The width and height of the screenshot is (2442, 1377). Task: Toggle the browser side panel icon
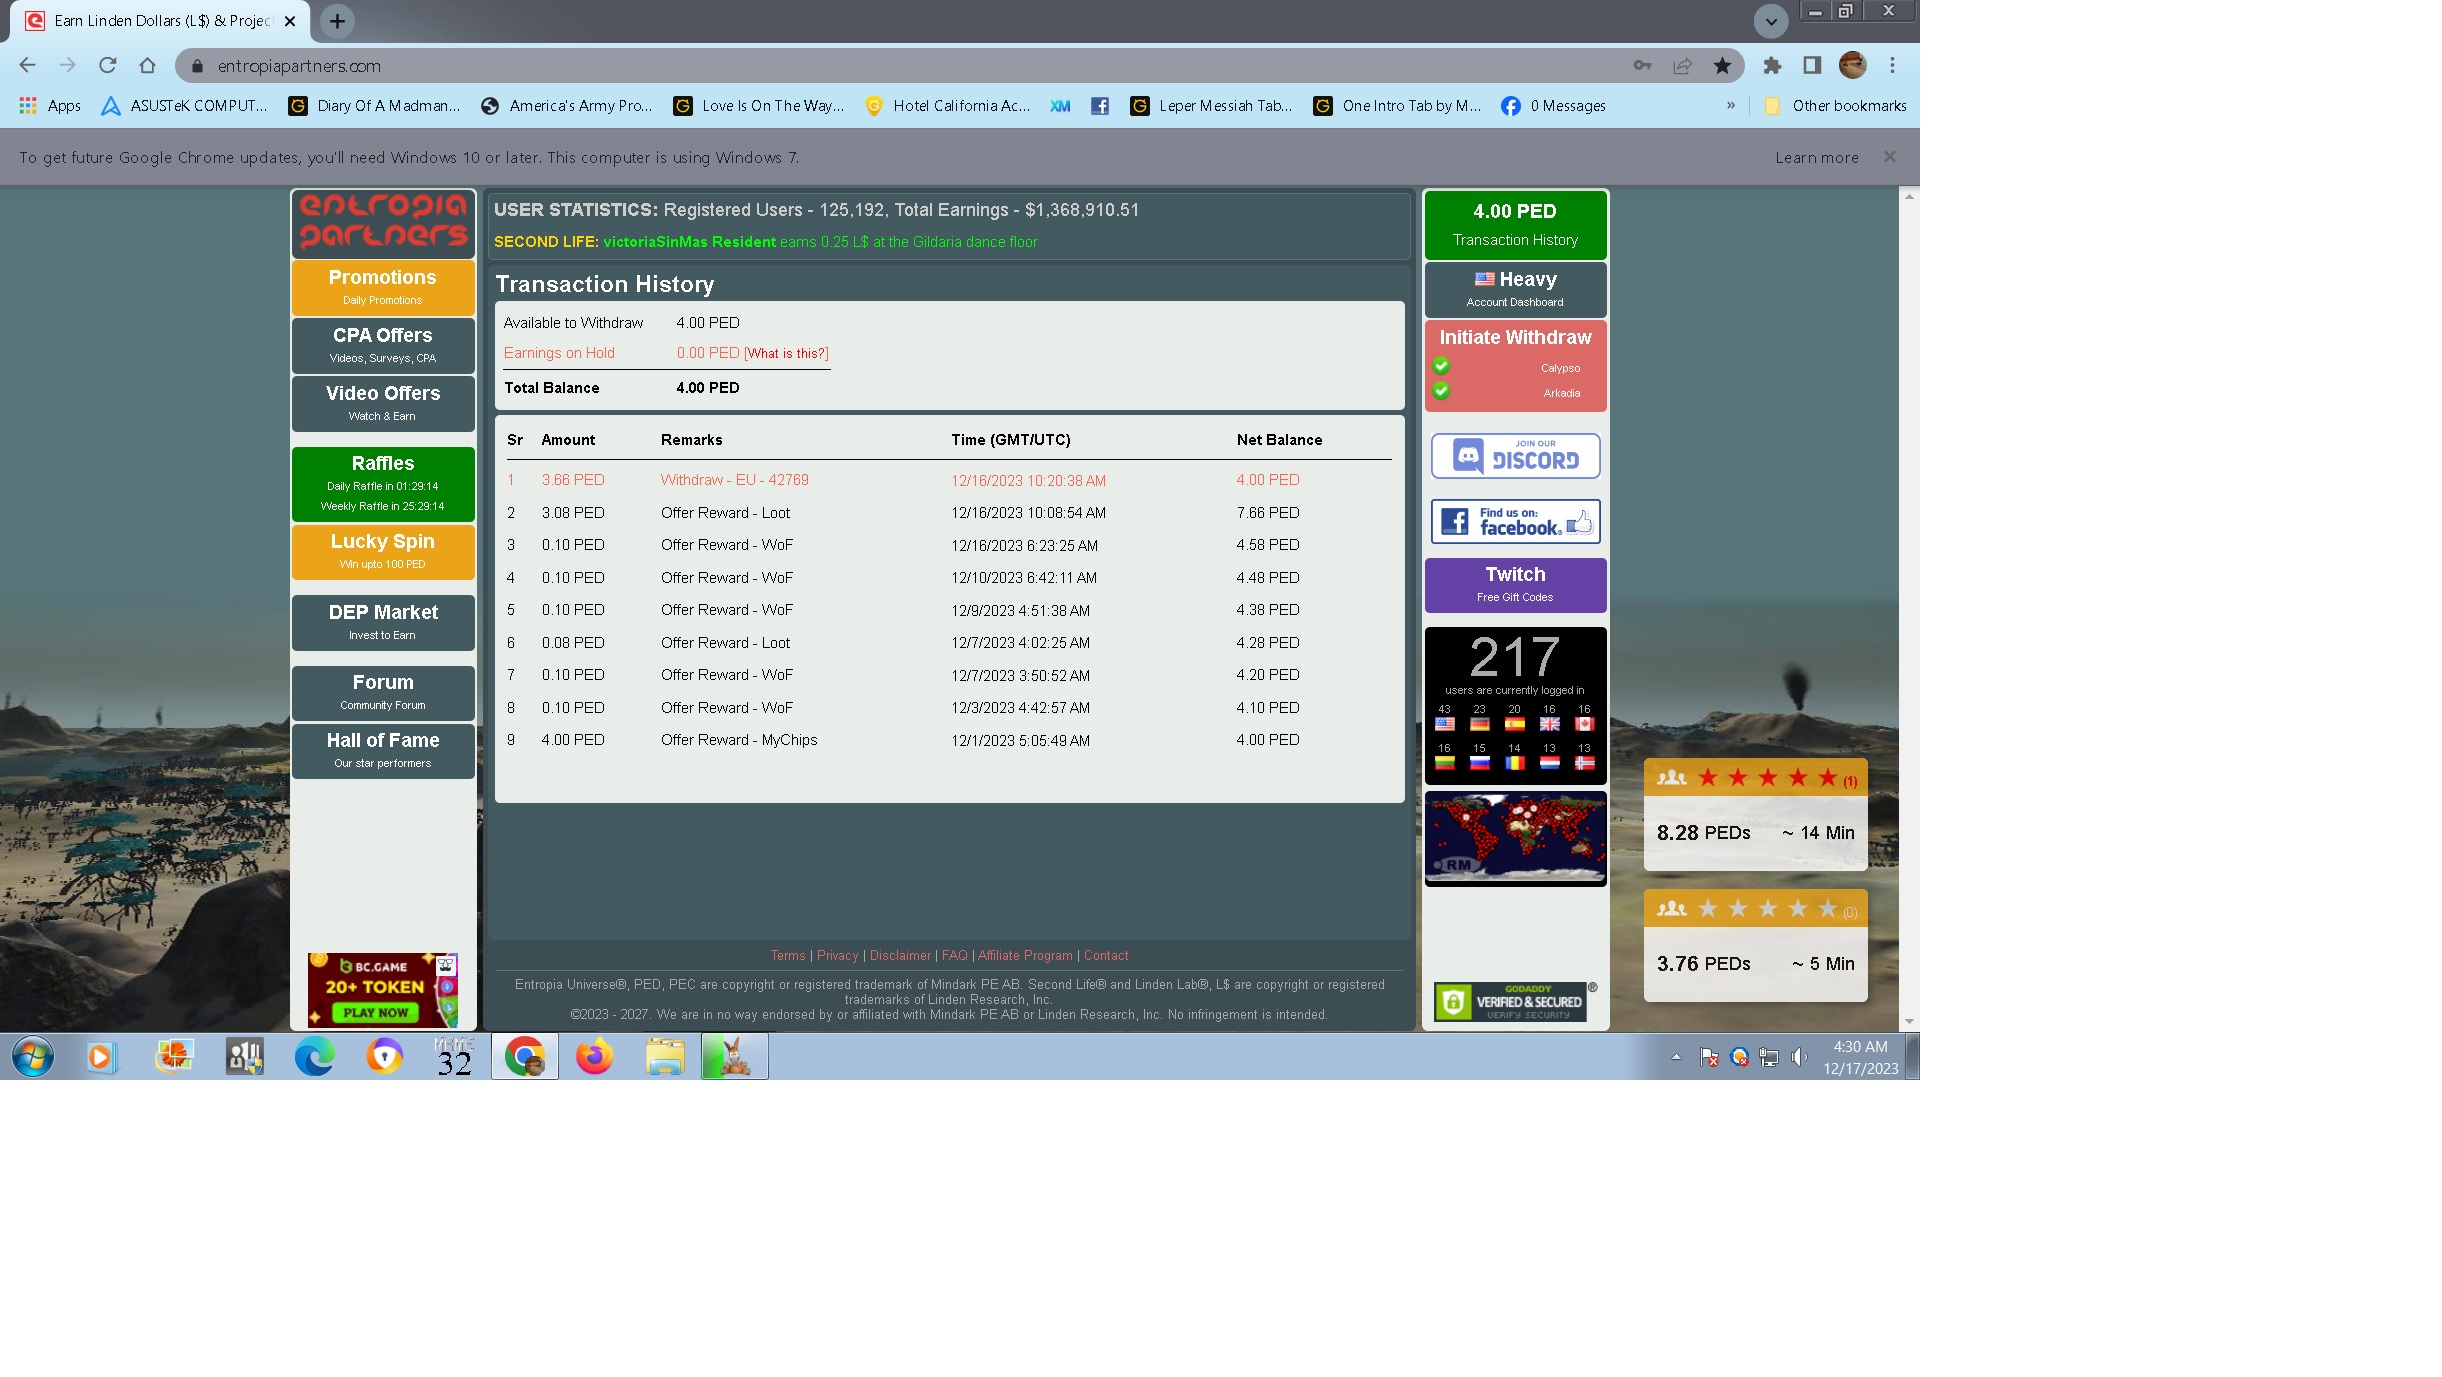[1812, 65]
